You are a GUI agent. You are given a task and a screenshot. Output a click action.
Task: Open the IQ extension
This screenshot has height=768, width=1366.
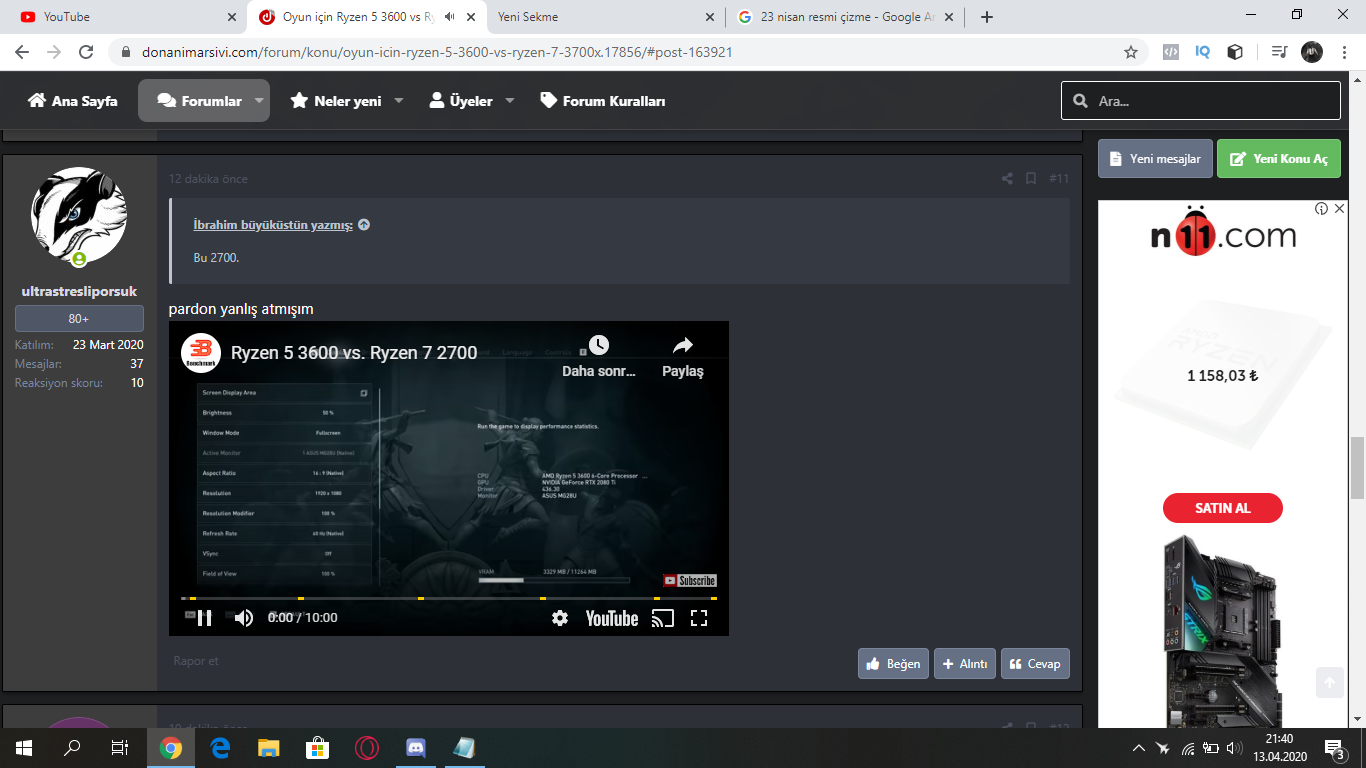pos(1203,52)
